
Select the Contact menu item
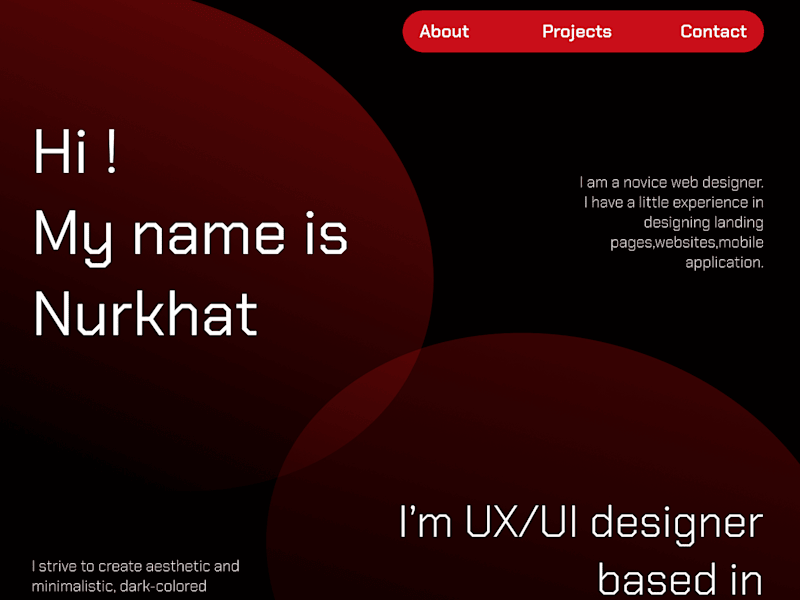click(713, 32)
